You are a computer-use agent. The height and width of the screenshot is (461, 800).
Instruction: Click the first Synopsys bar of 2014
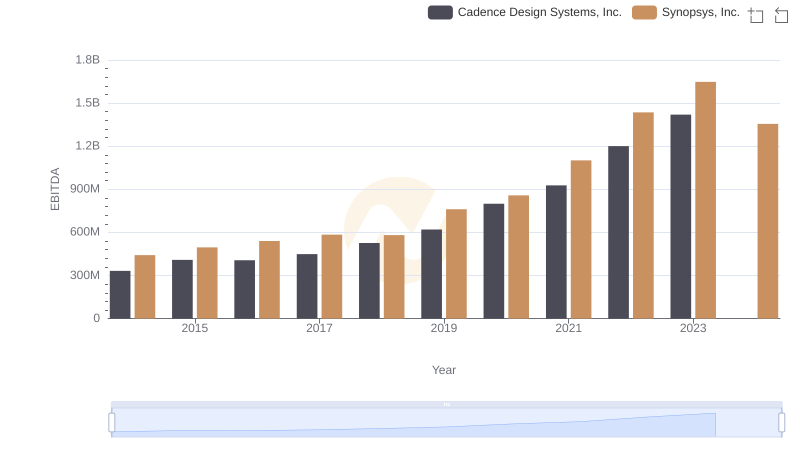pyautogui.click(x=145, y=287)
